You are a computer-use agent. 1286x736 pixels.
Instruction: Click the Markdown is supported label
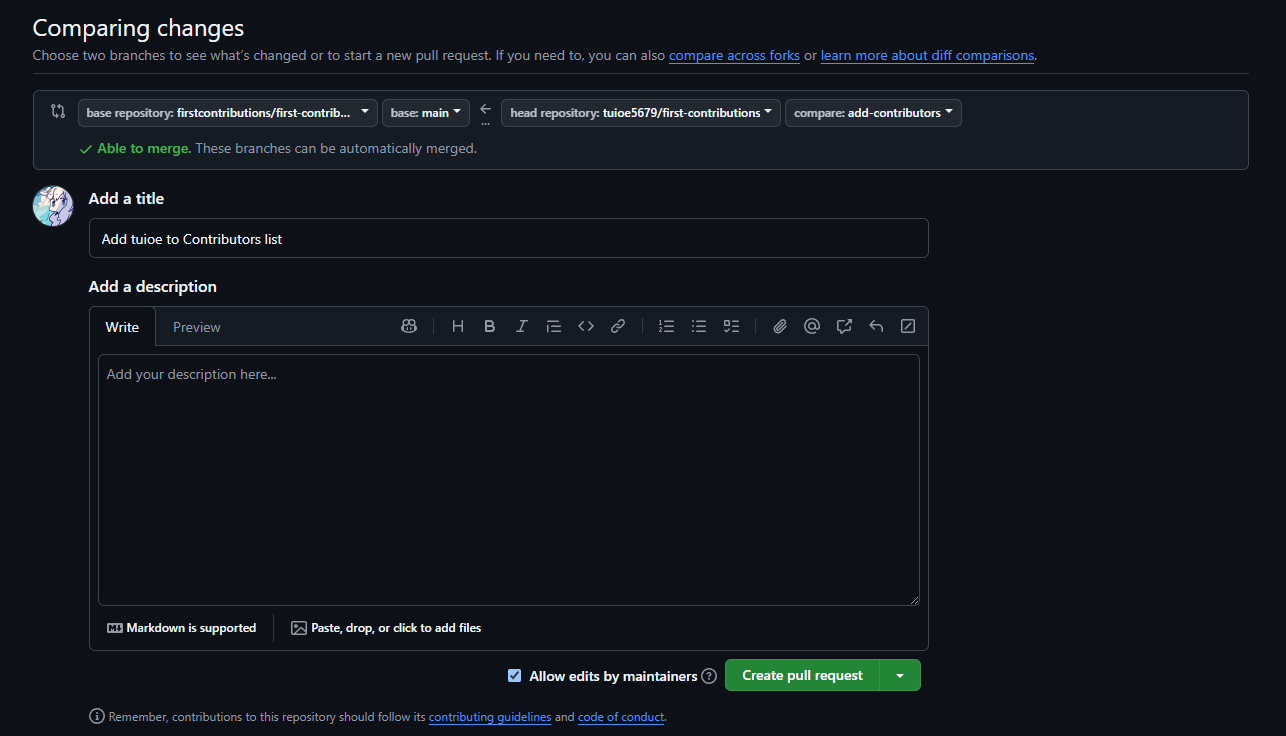(182, 628)
